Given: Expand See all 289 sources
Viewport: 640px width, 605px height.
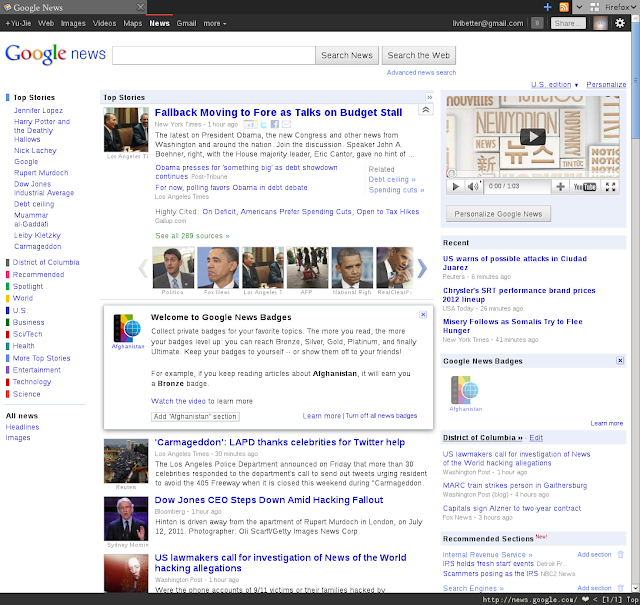Looking at the screenshot, I should (x=192, y=236).
